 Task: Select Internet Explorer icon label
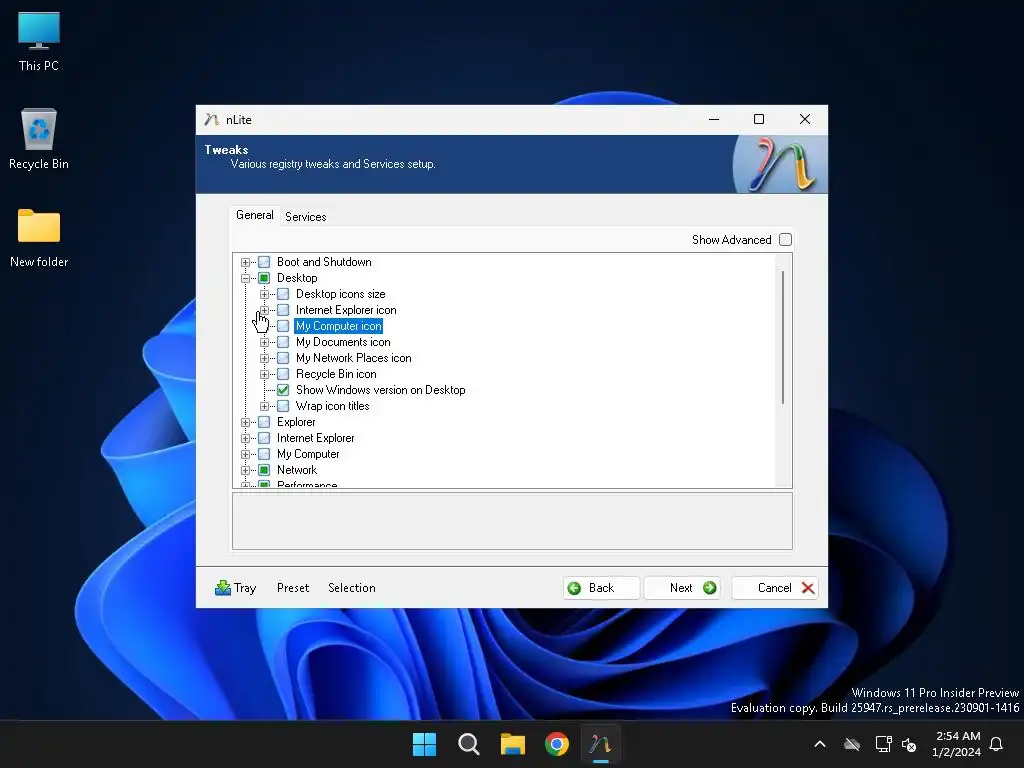coord(346,310)
